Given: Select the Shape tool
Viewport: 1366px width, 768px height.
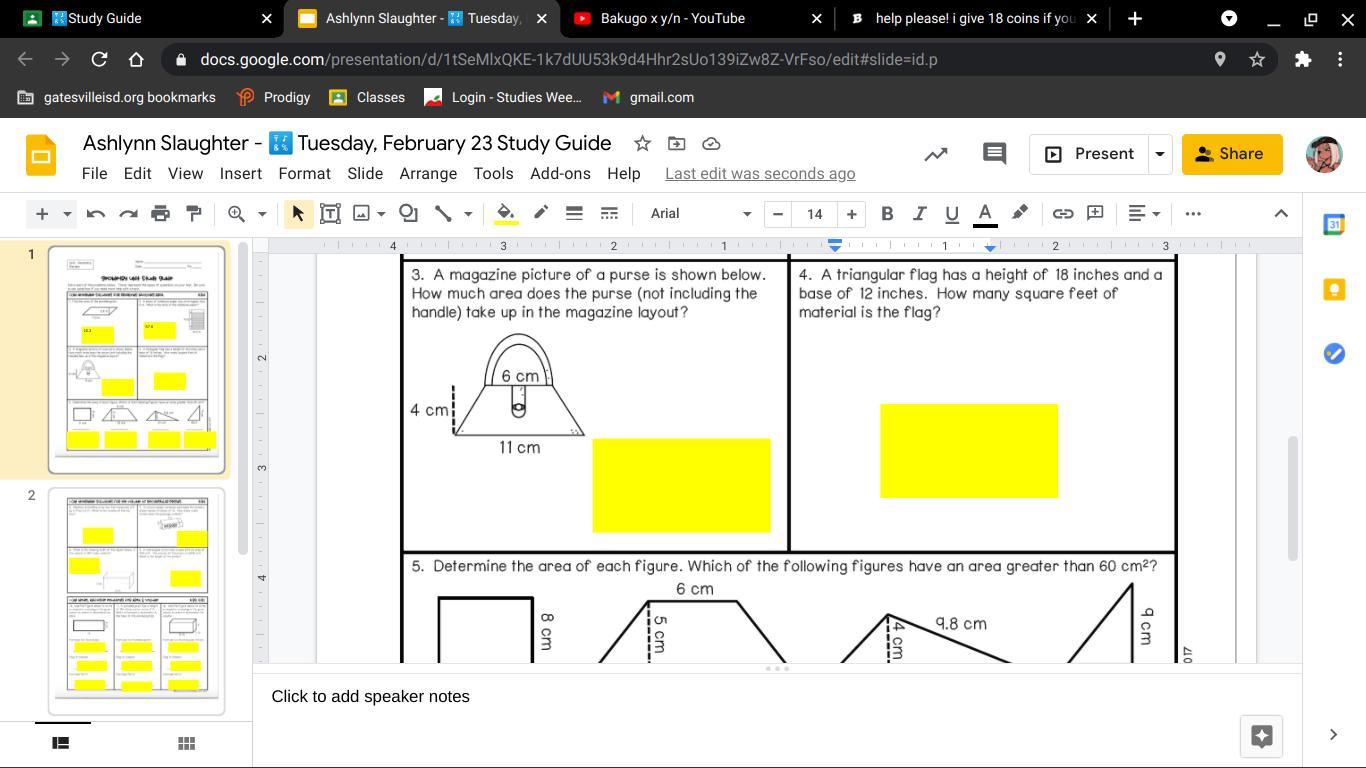Looking at the screenshot, I should [408, 213].
